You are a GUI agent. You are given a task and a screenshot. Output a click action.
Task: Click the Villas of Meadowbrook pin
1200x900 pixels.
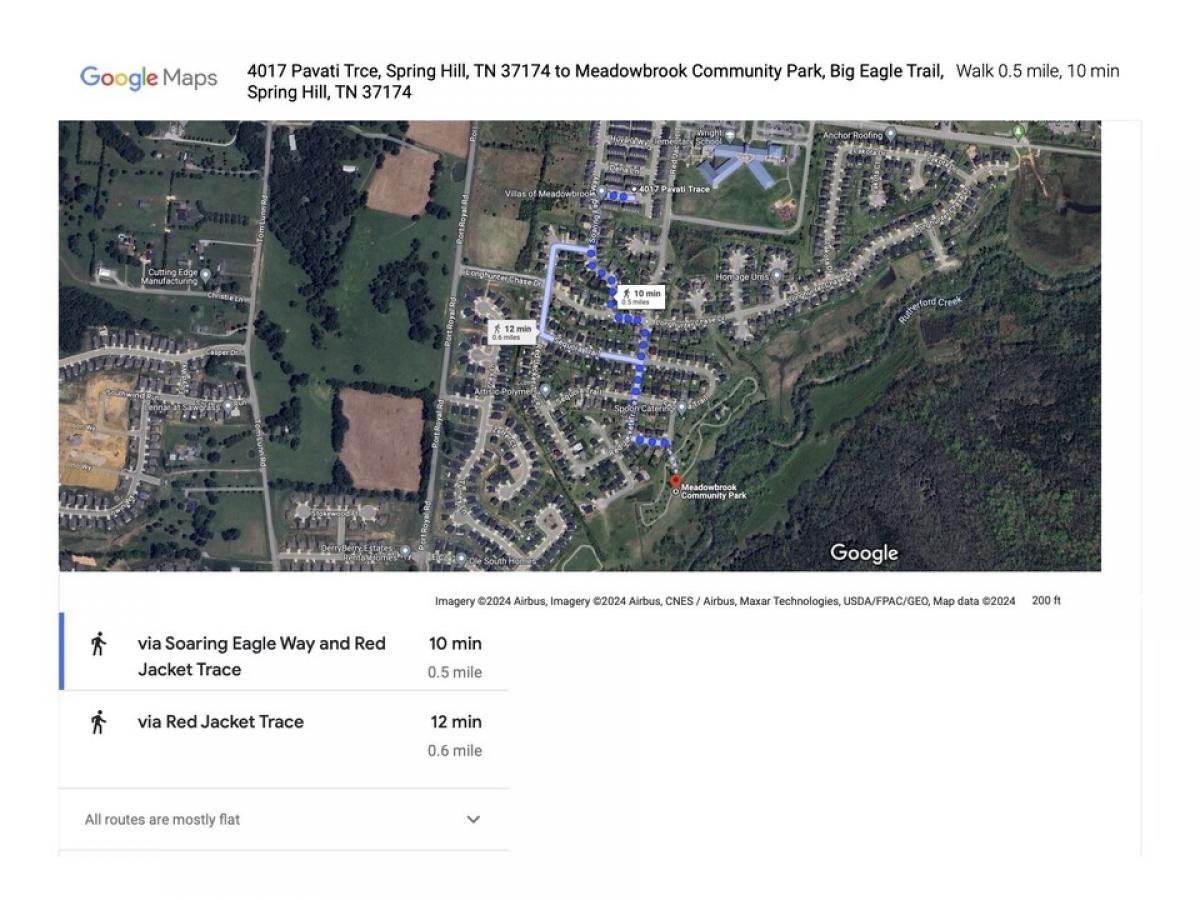[600, 192]
